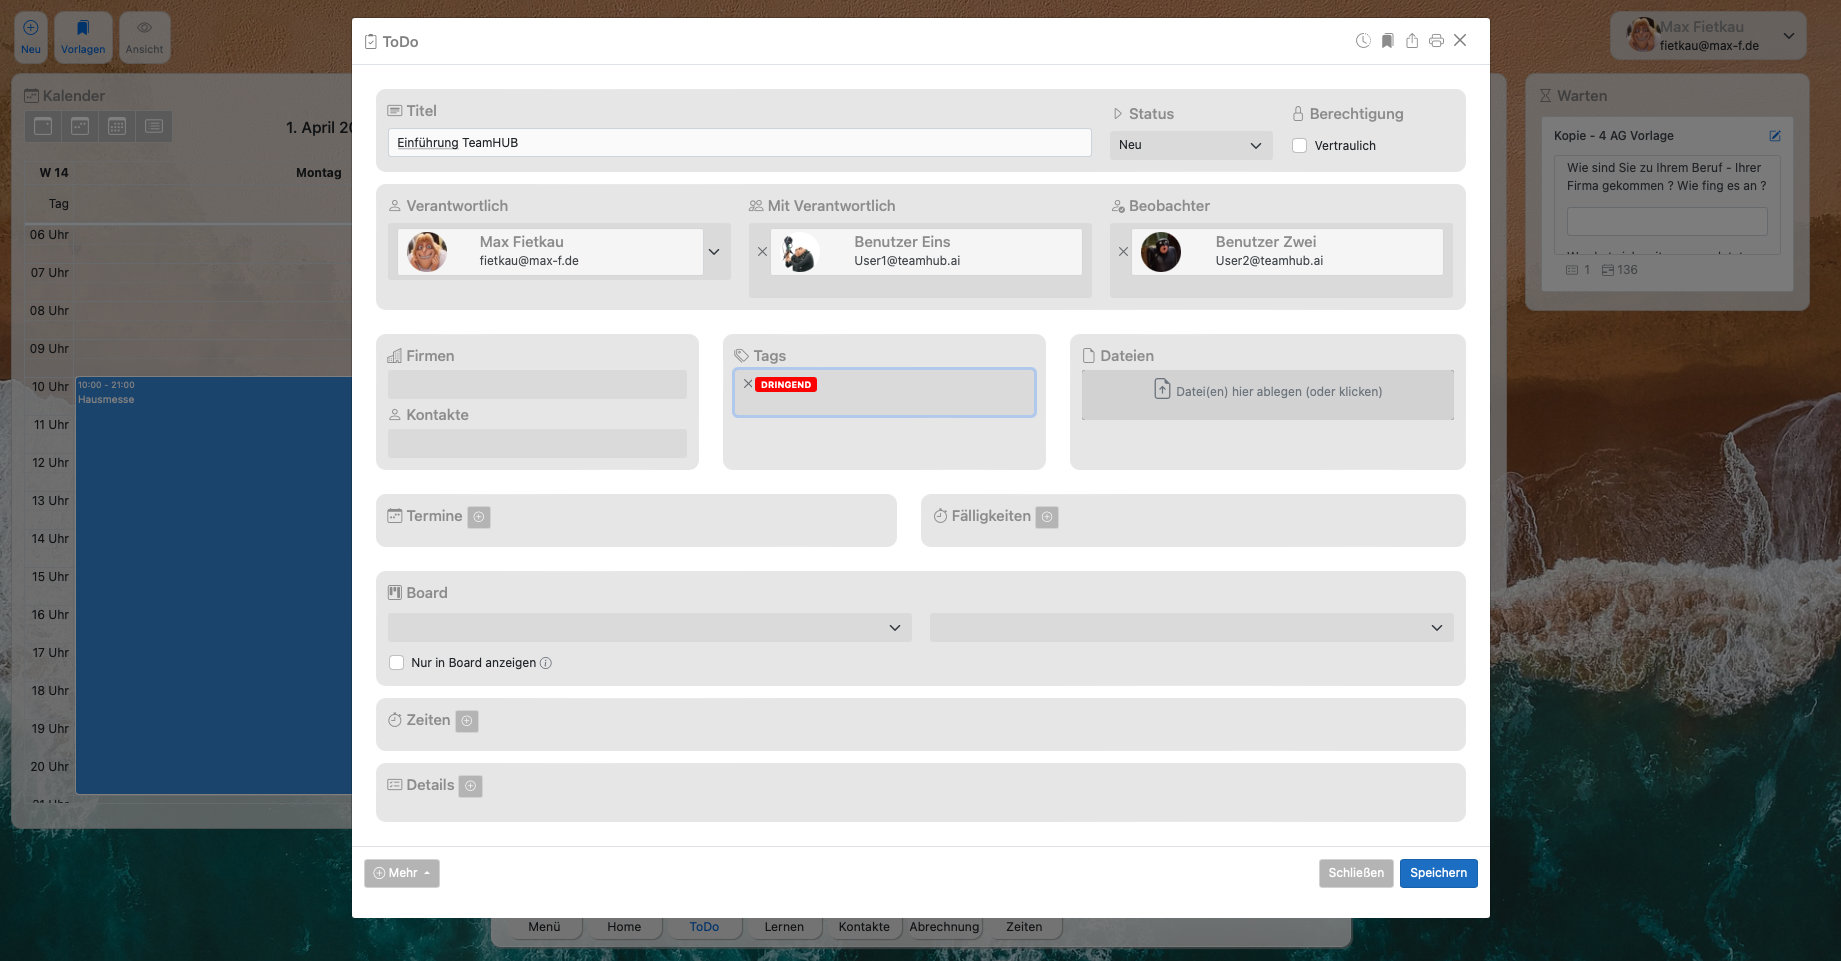Close the ToDo dialog with X
Image resolution: width=1841 pixels, height=961 pixels.
(1460, 40)
